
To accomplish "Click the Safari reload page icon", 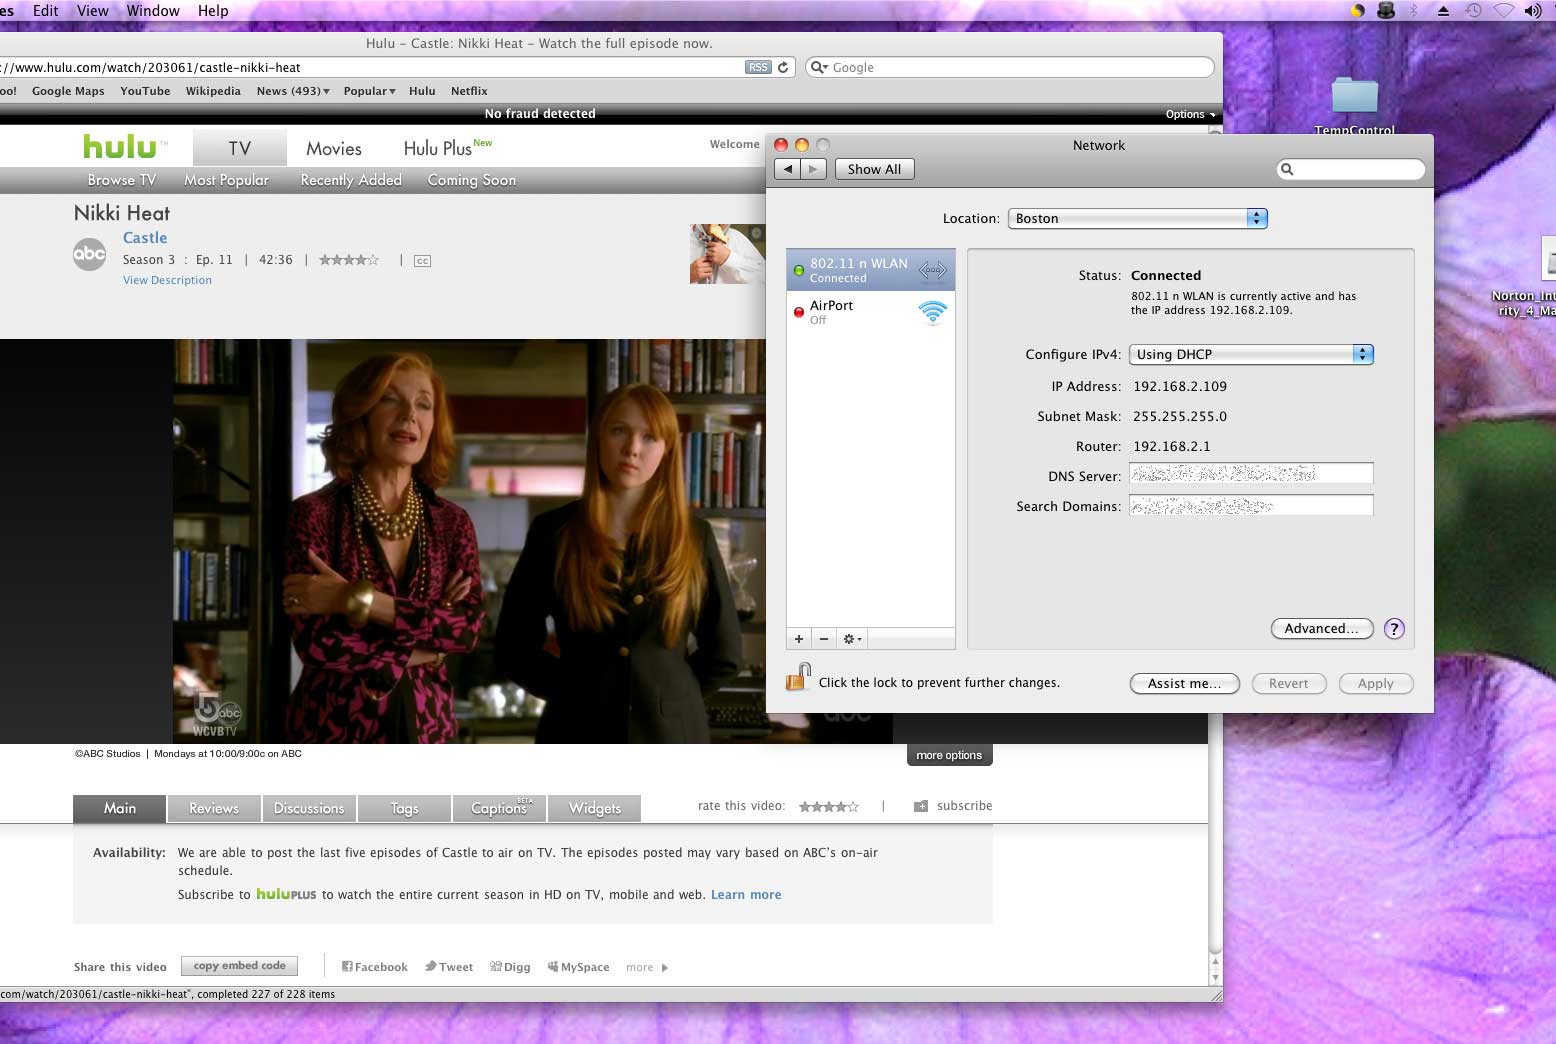I will click(783, 67).
